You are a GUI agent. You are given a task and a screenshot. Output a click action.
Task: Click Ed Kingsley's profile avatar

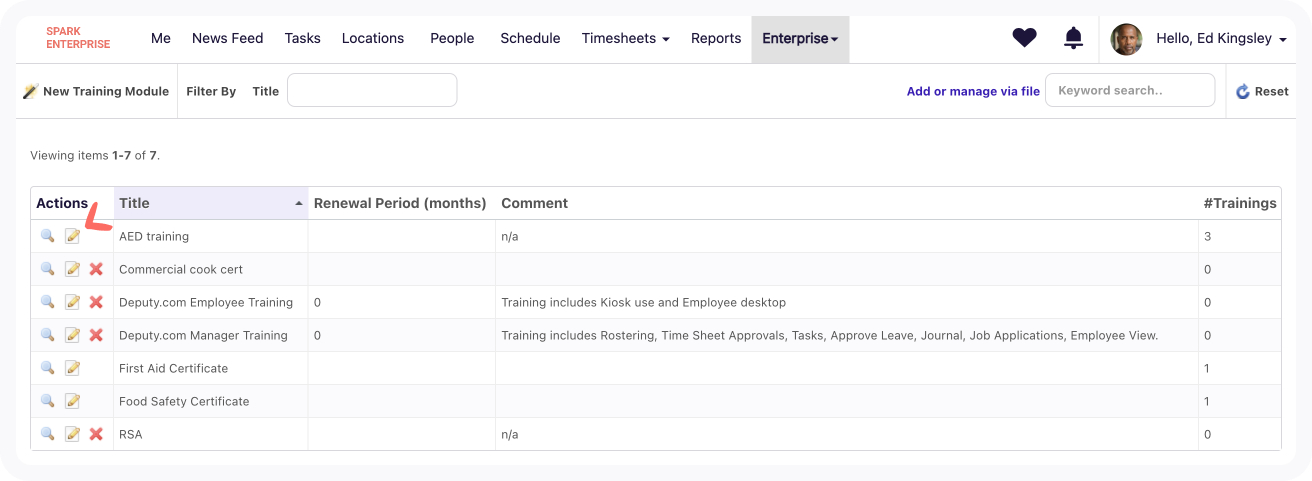(x=1126, y=39)
